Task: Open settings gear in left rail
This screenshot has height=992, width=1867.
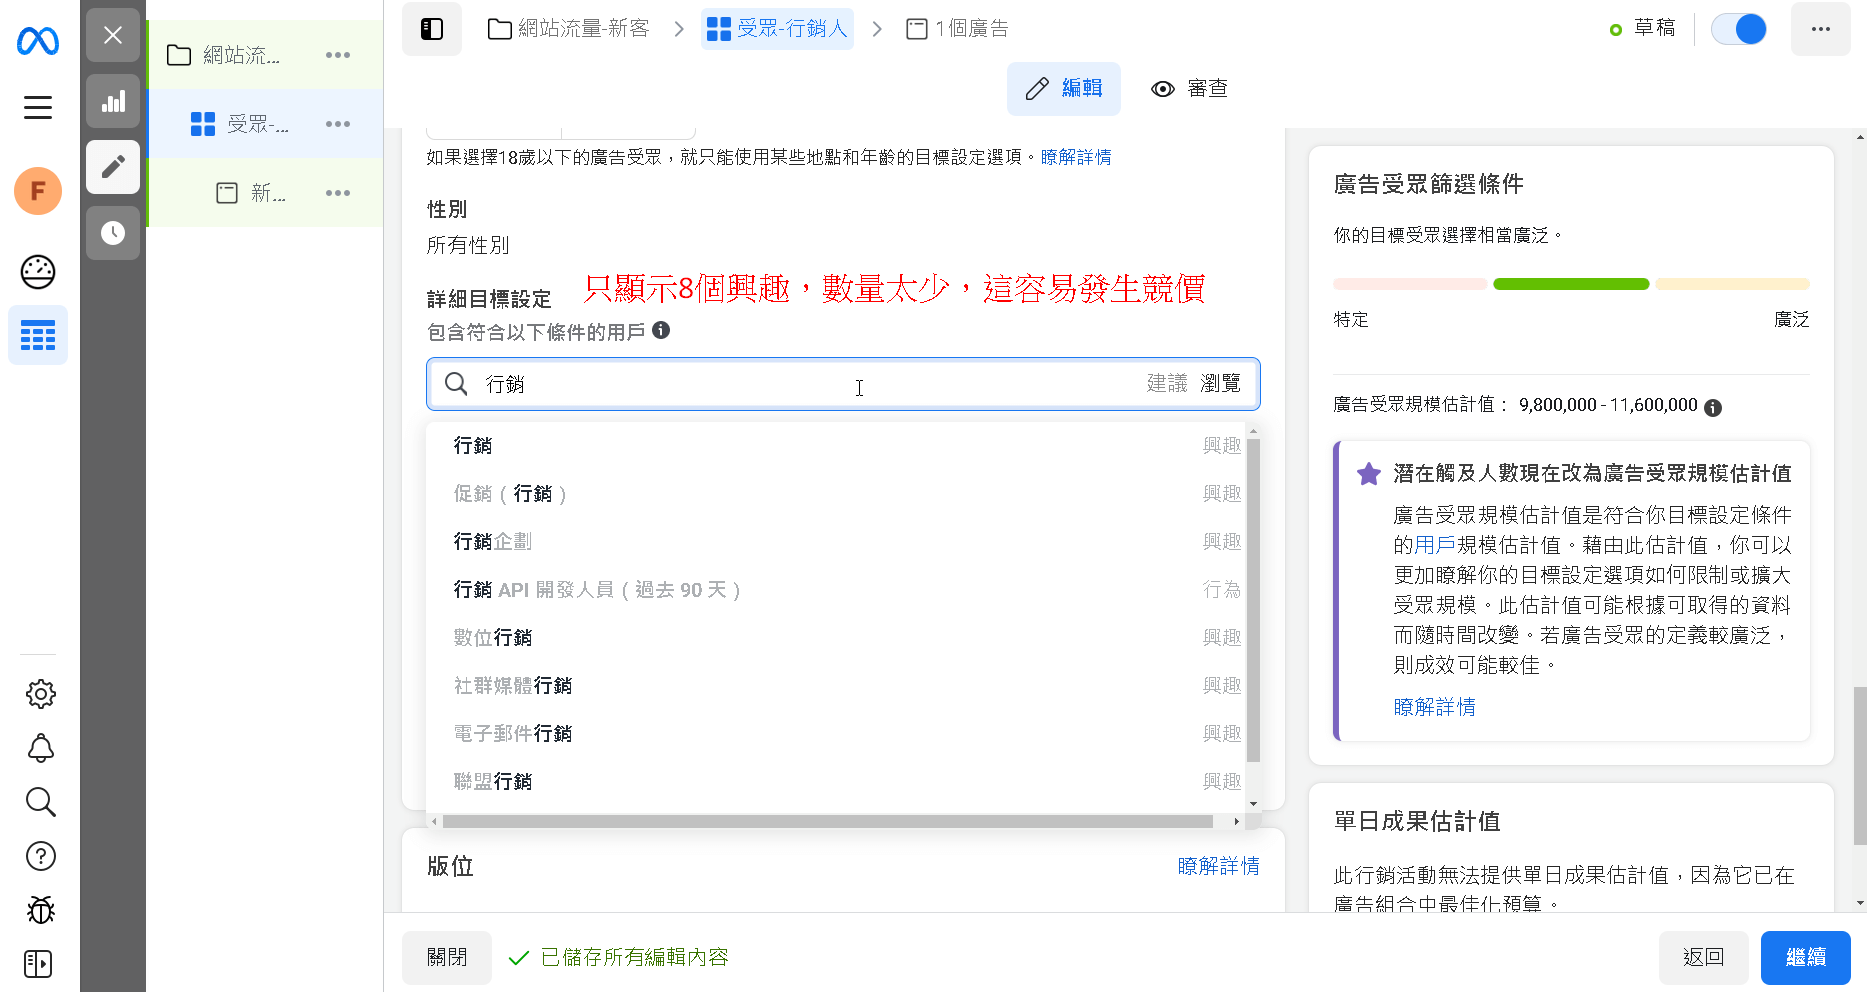Action: [x=40, y=694]
